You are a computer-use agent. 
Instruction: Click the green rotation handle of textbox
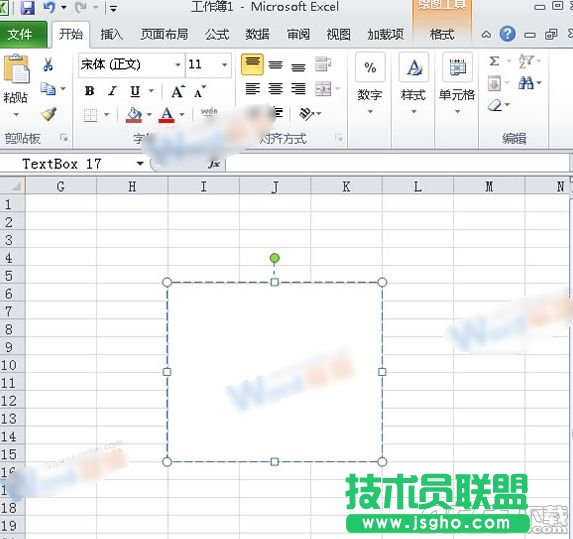pyautogui.click(x=274, y=258)
